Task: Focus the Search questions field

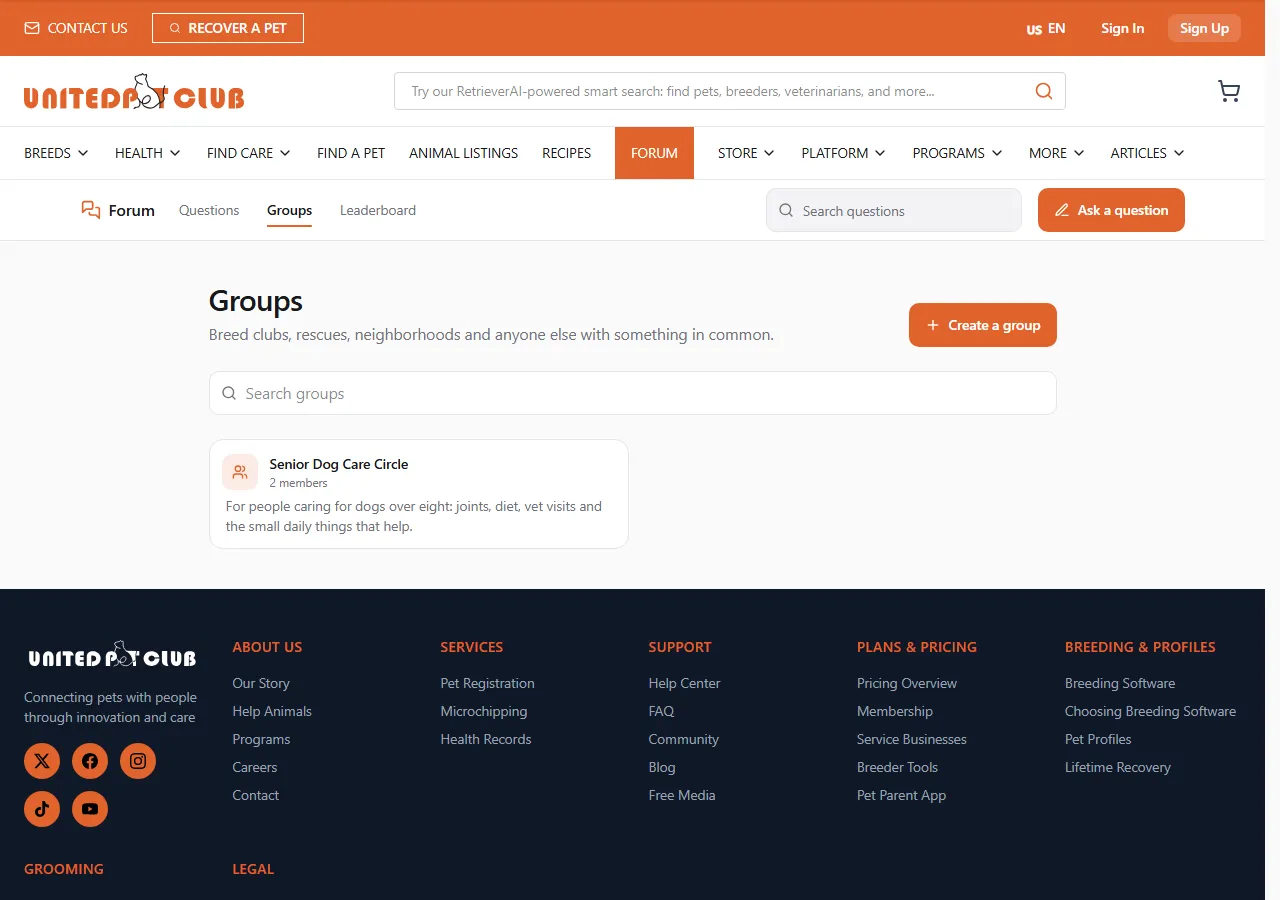Action: [894, 210]
